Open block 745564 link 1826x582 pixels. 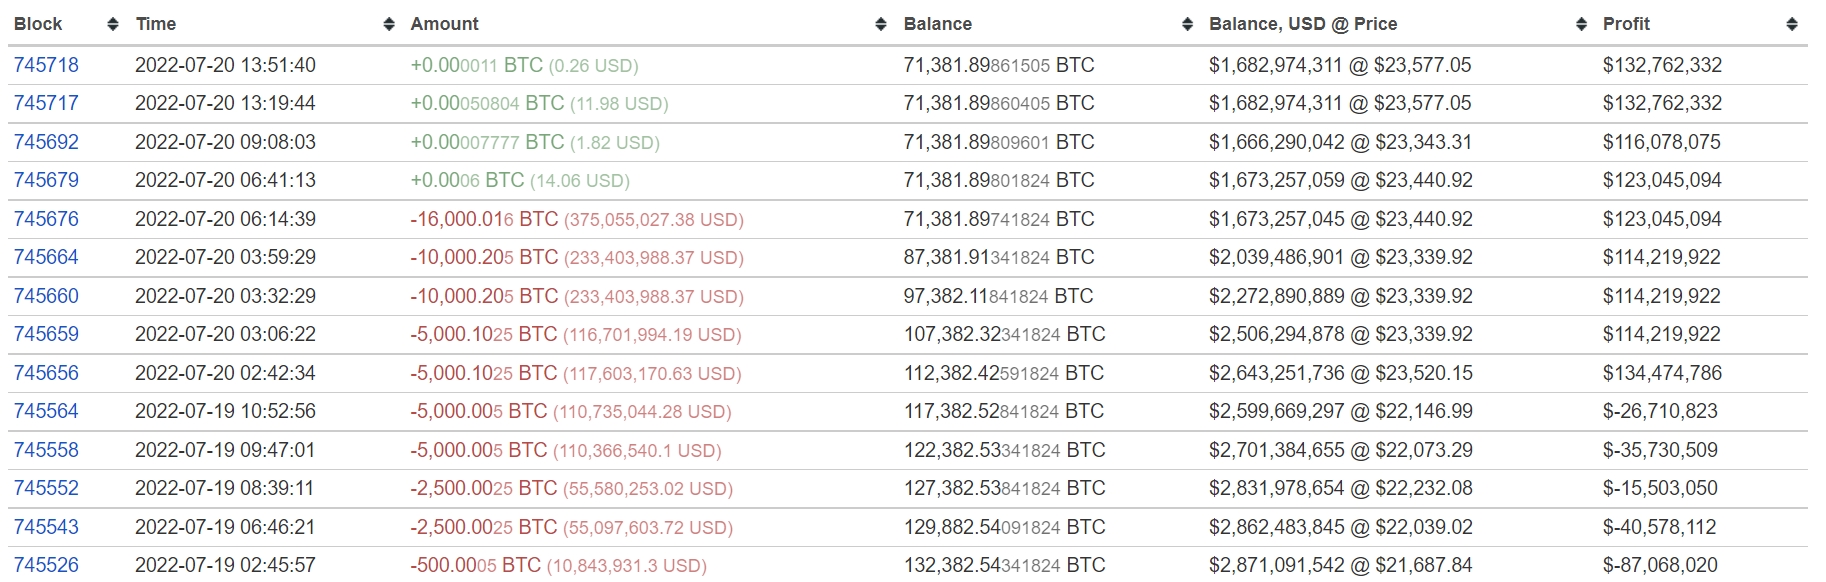tap(46, 411)
